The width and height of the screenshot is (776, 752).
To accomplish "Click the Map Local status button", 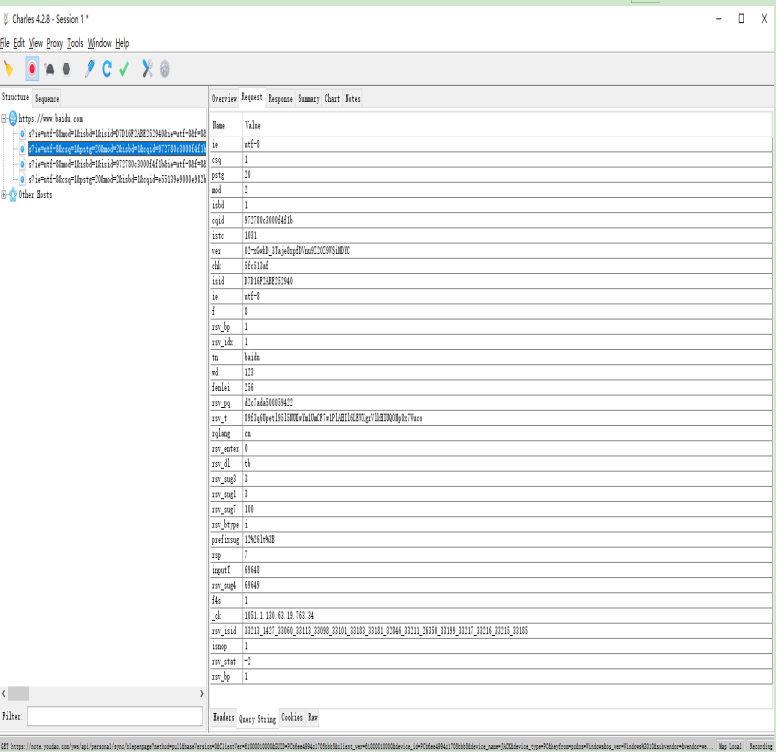I will click(x=730, y=746).
